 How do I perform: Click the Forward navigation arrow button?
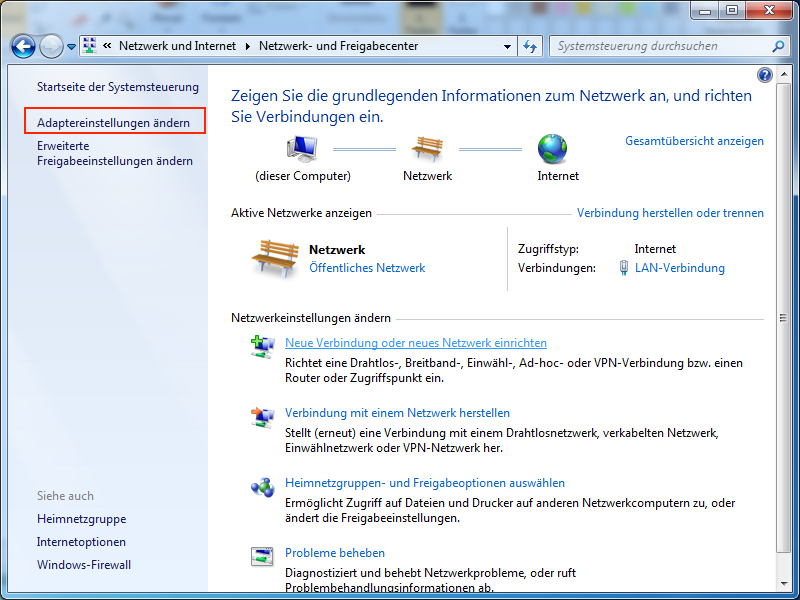pos(51,47)
